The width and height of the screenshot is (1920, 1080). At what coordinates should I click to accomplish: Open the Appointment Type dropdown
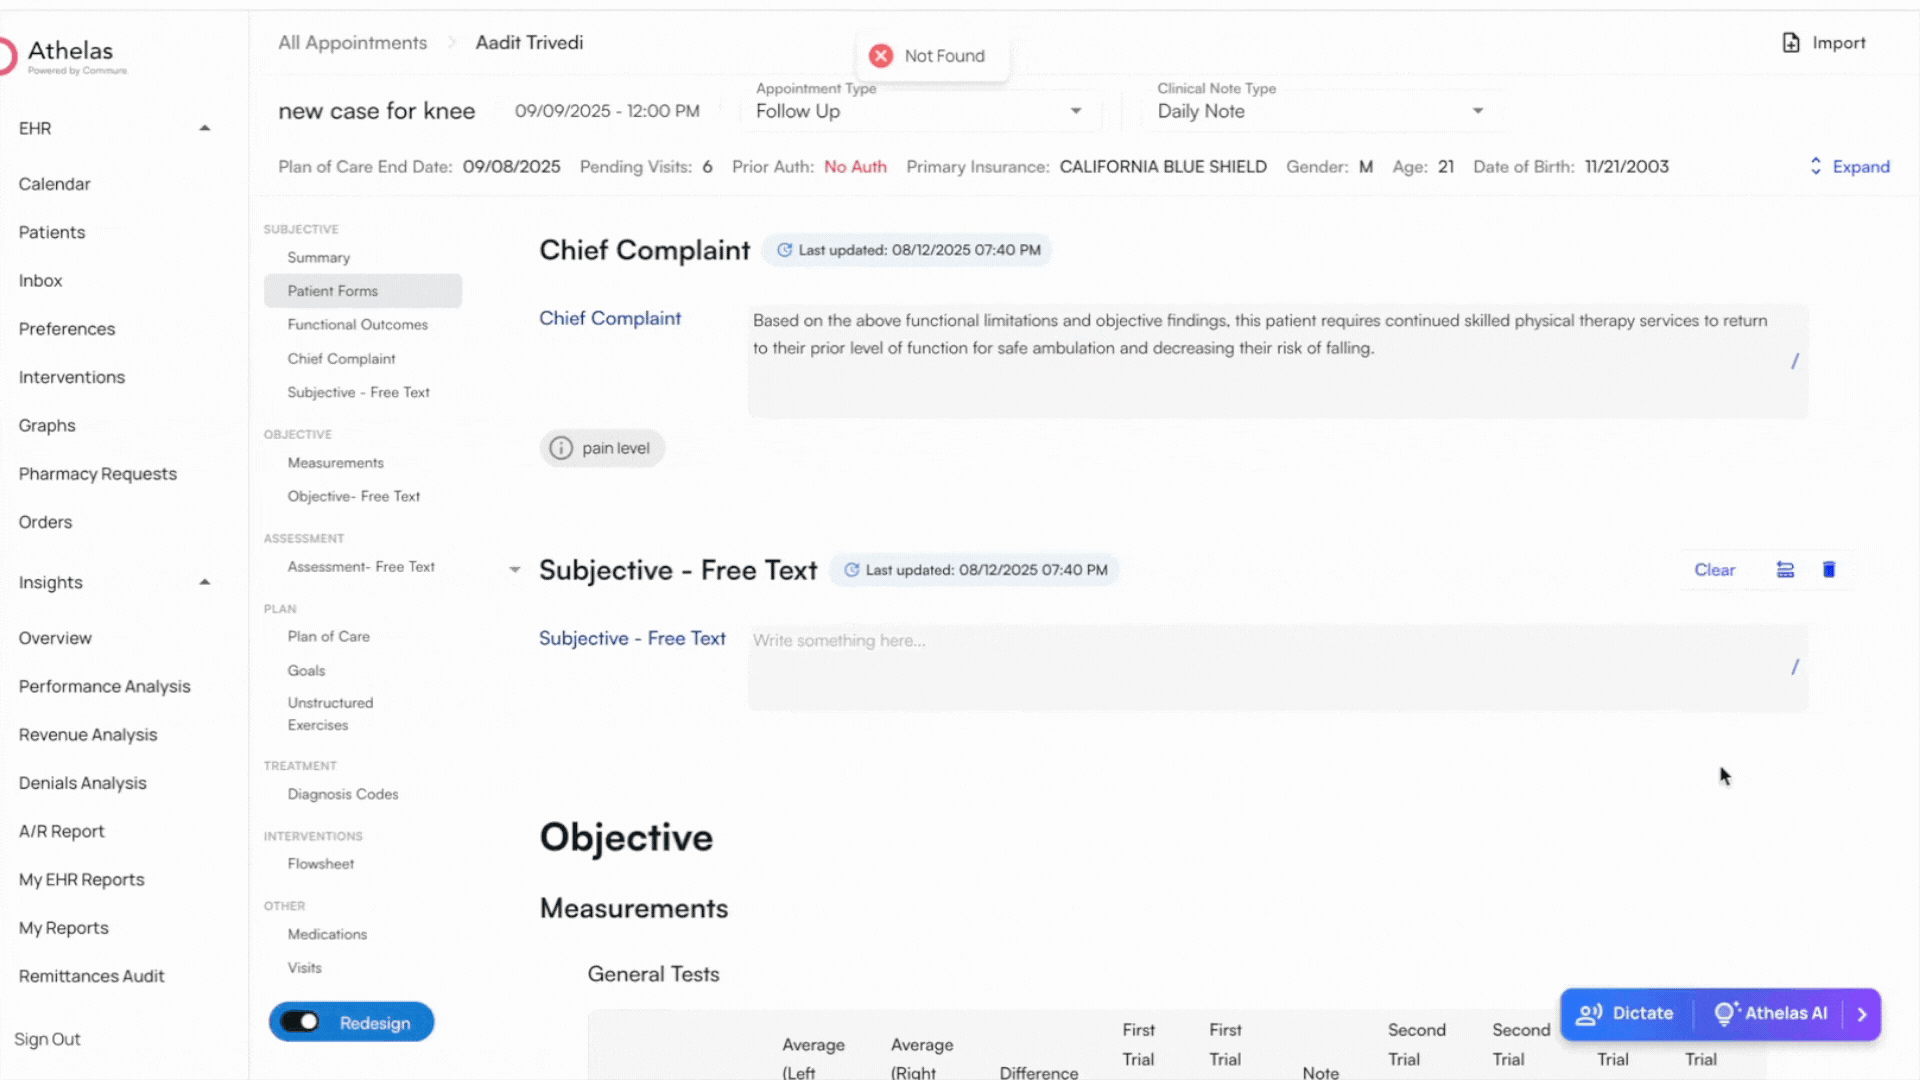pos(1076,111)
